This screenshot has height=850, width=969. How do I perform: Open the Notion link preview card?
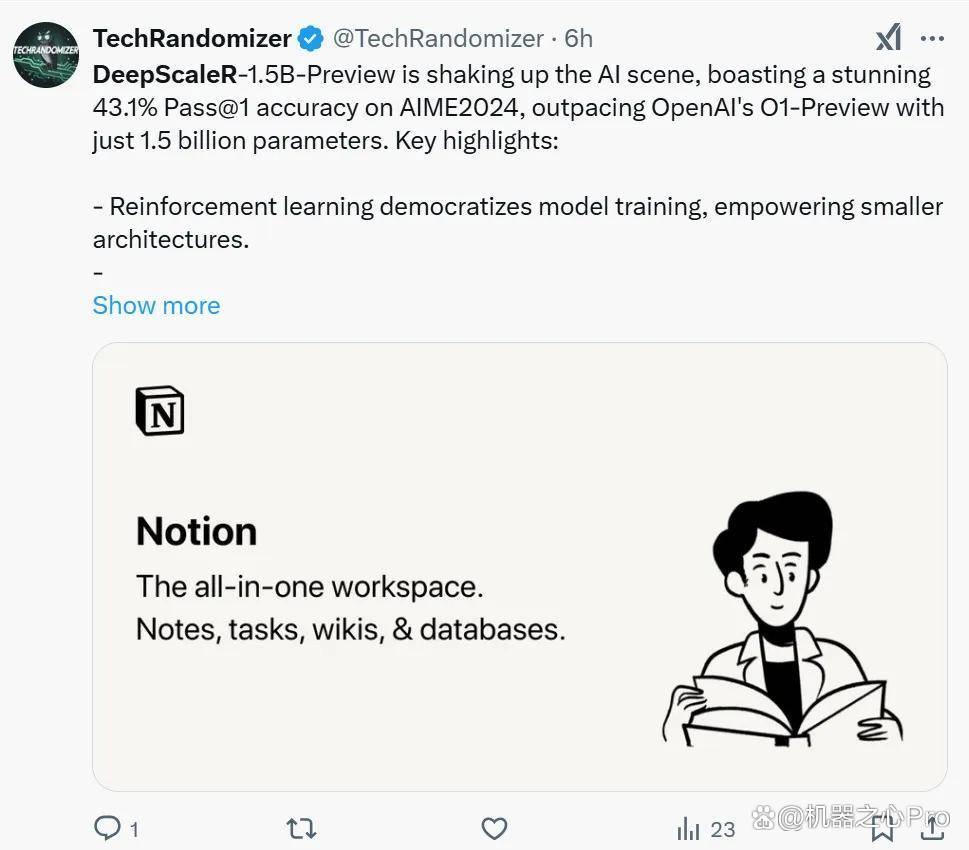pos(520,567)
